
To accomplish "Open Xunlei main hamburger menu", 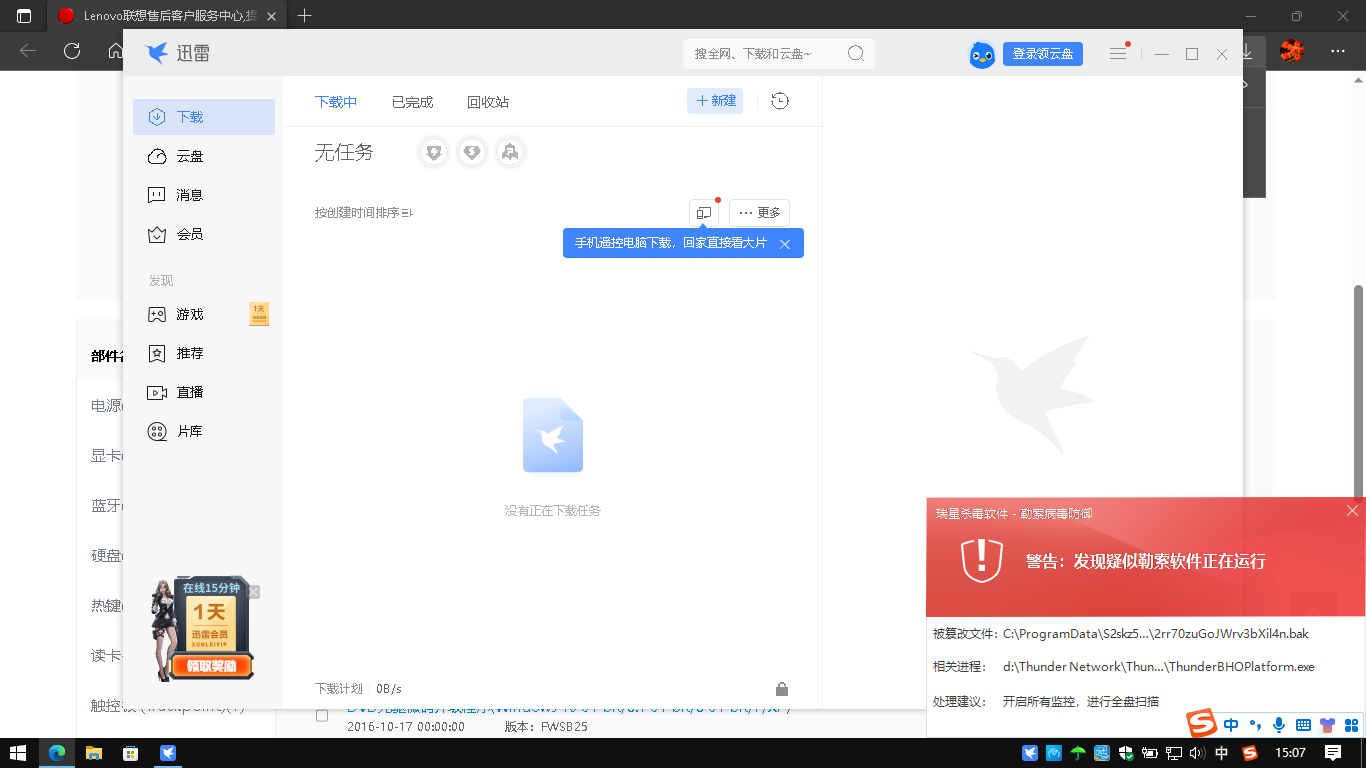I will (x=1118, y=54).
